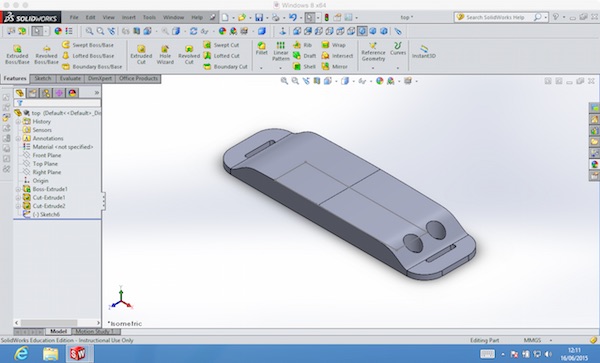
Task: Switch to the Sketch tab
Action: 43,78
